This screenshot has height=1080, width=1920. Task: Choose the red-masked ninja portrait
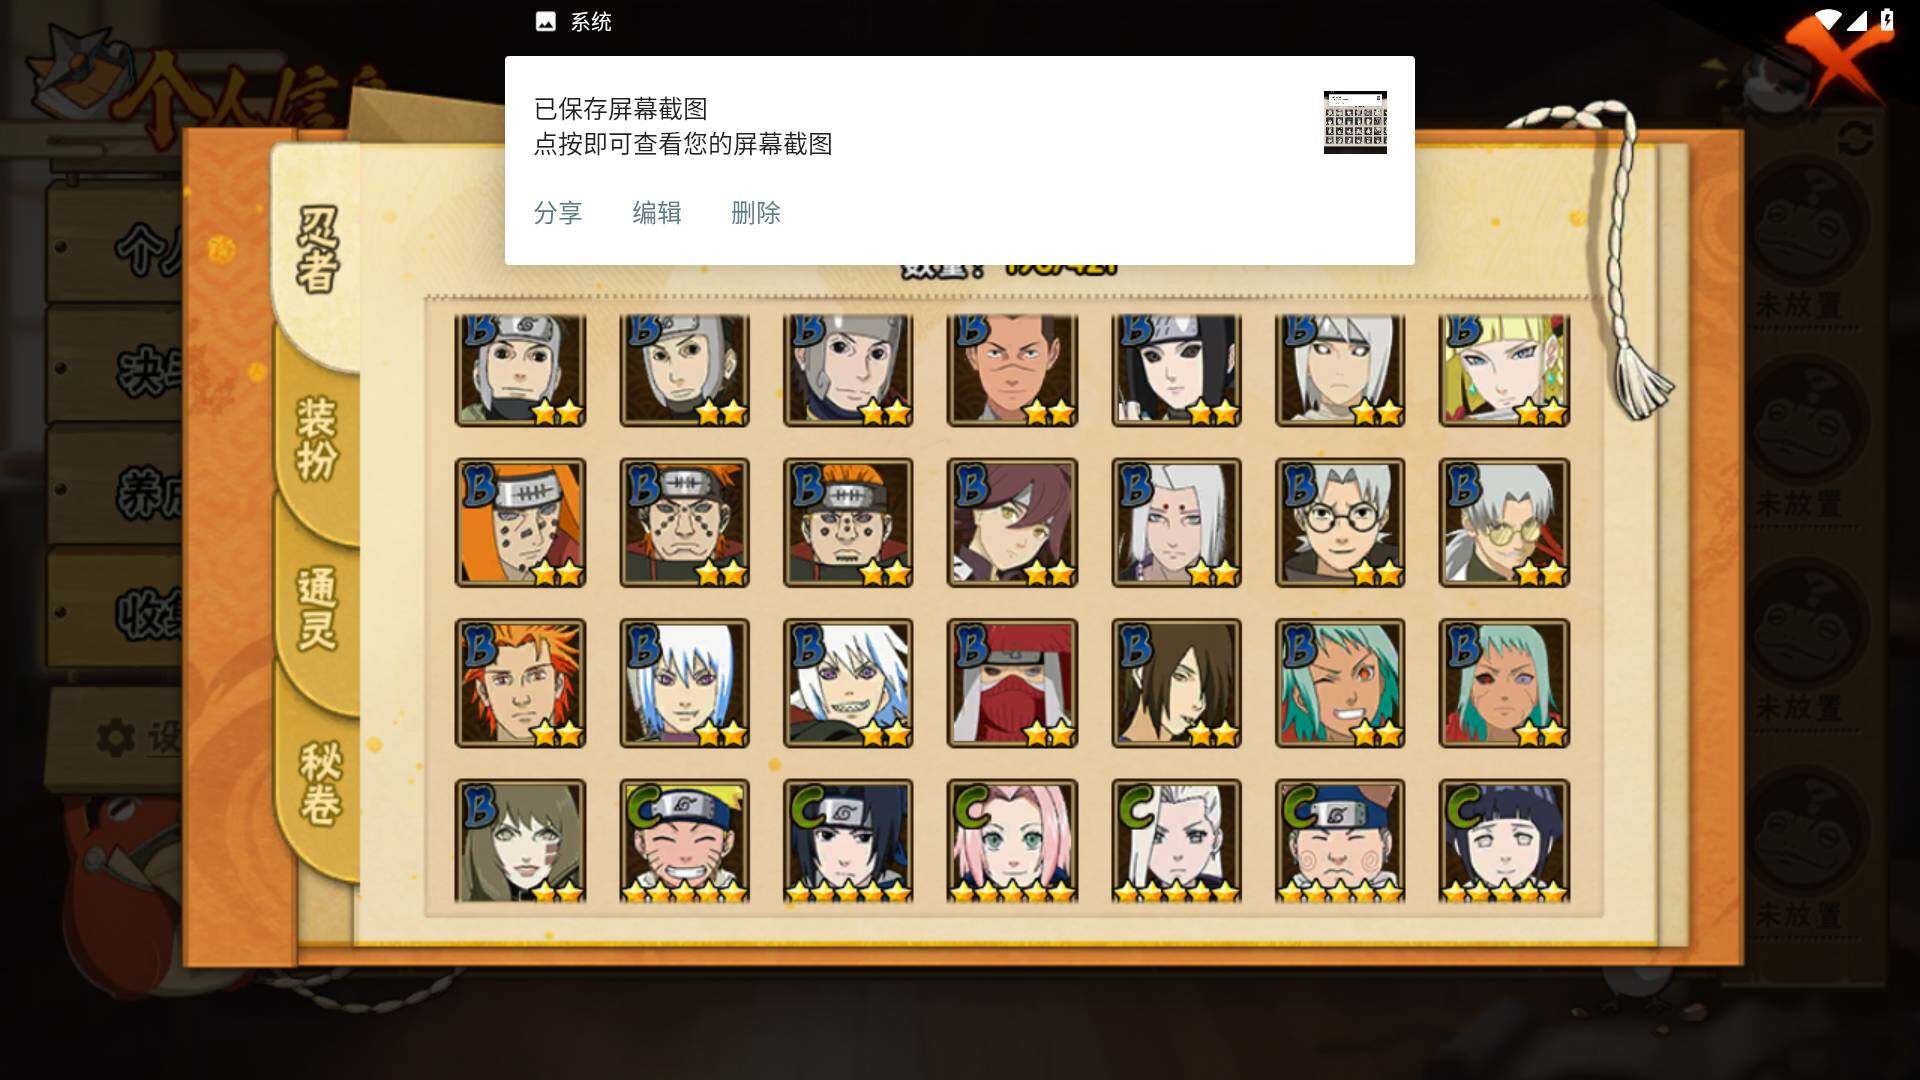(1012, 683)
